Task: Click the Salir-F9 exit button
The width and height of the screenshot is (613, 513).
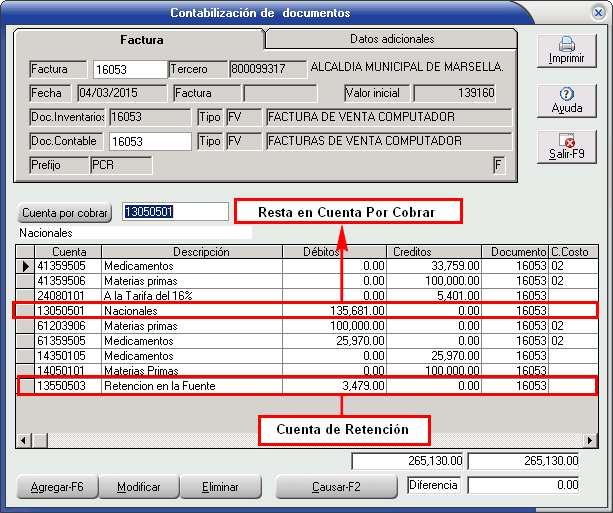Action: 566,146
